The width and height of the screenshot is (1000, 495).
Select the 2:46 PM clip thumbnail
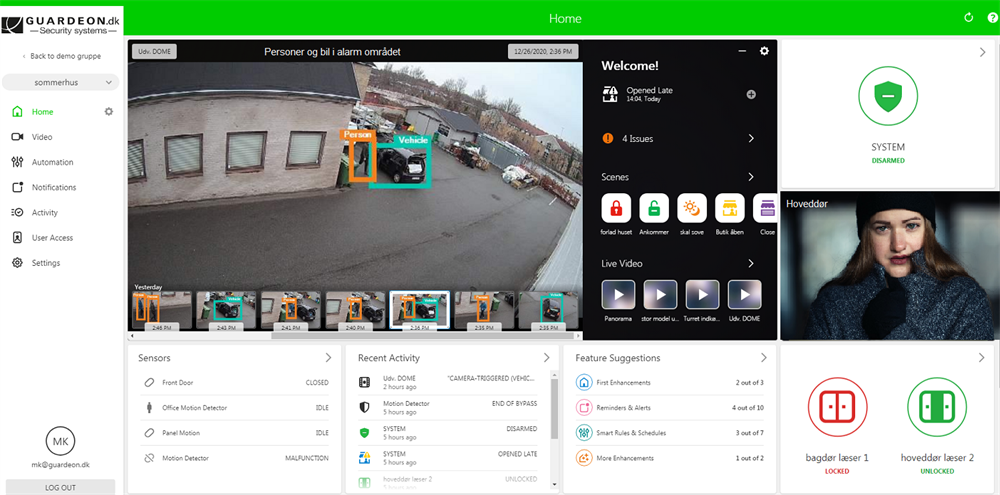162,310
